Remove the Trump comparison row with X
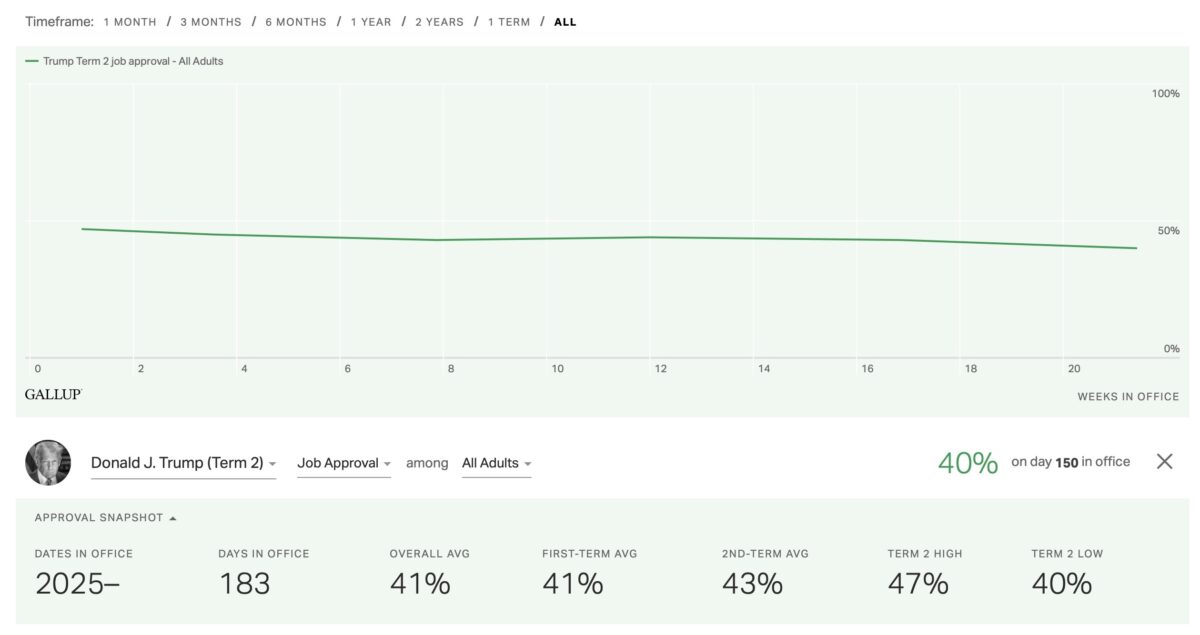 click(1164, 461)
